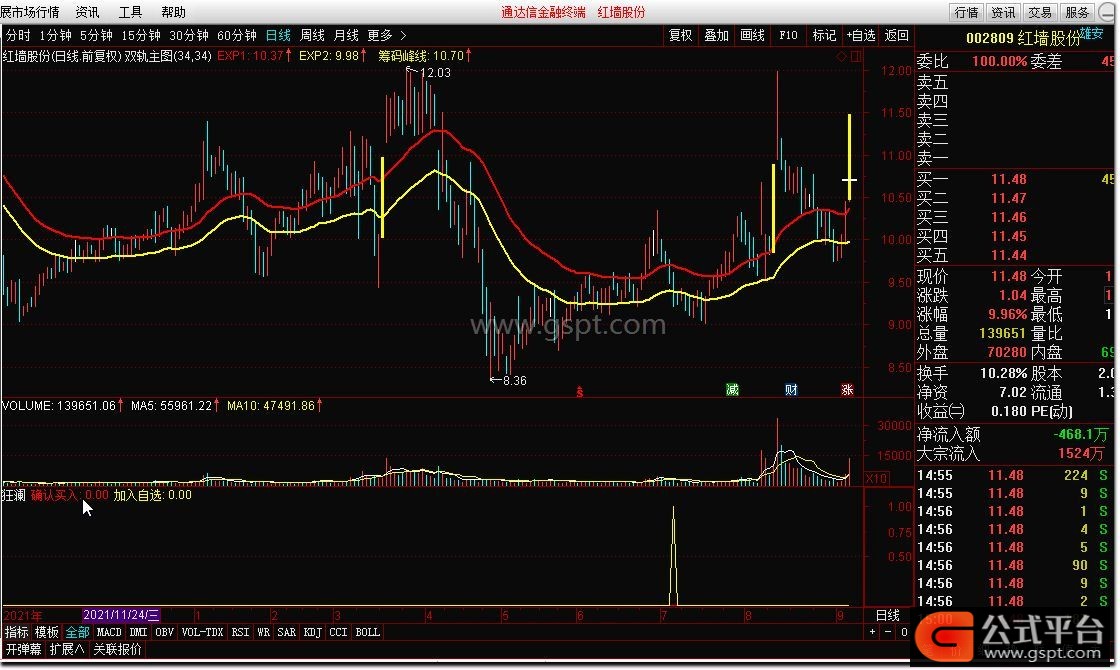Open the 画线 drawing tools
The height and width of the screenshot is (670, 1120).
click(752, 35)
